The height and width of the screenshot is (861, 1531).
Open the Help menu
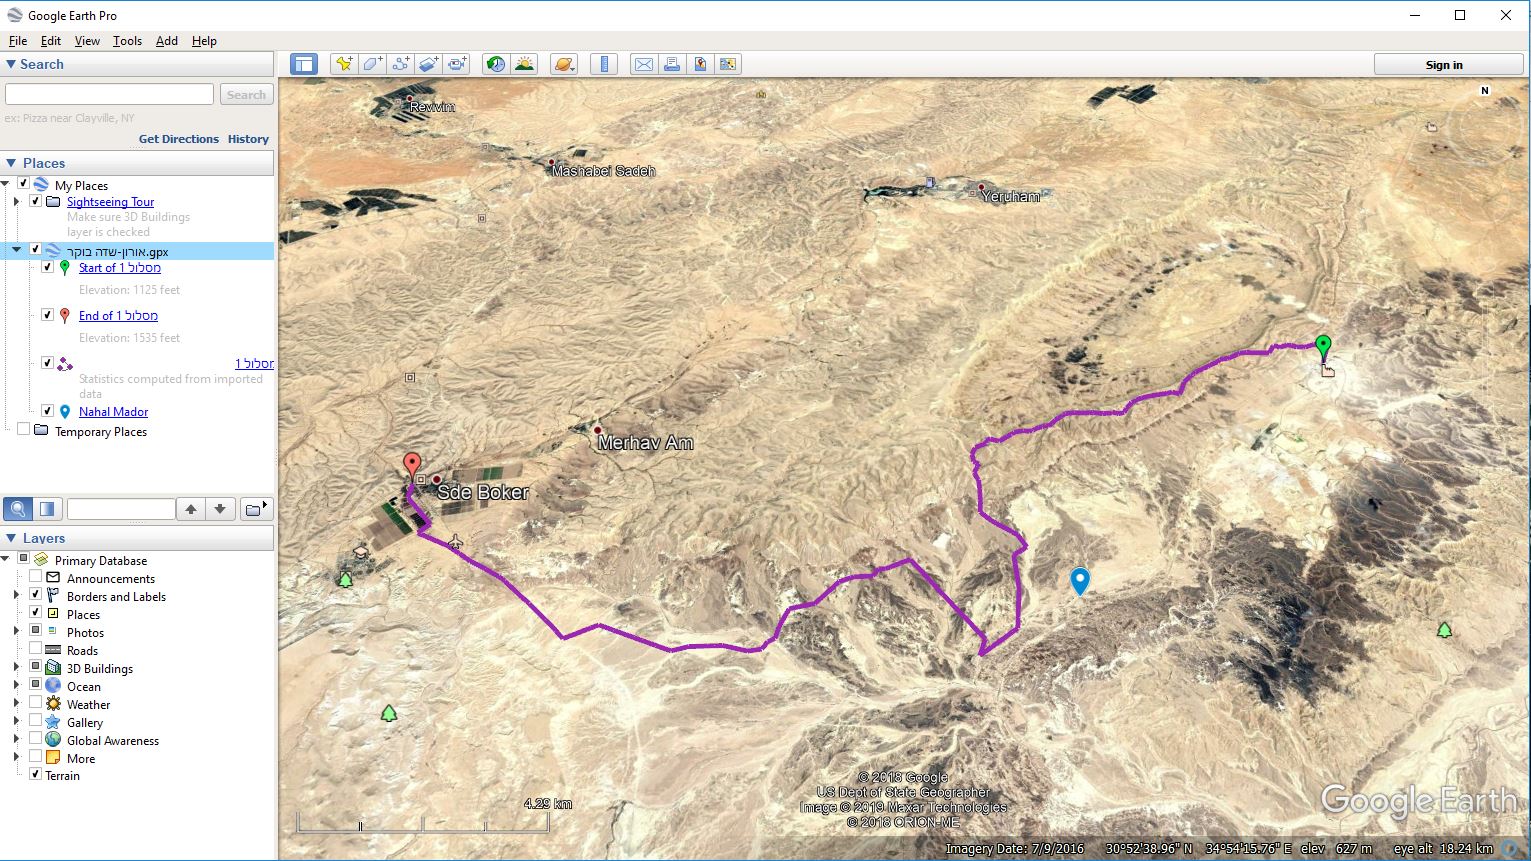point(204,41)
